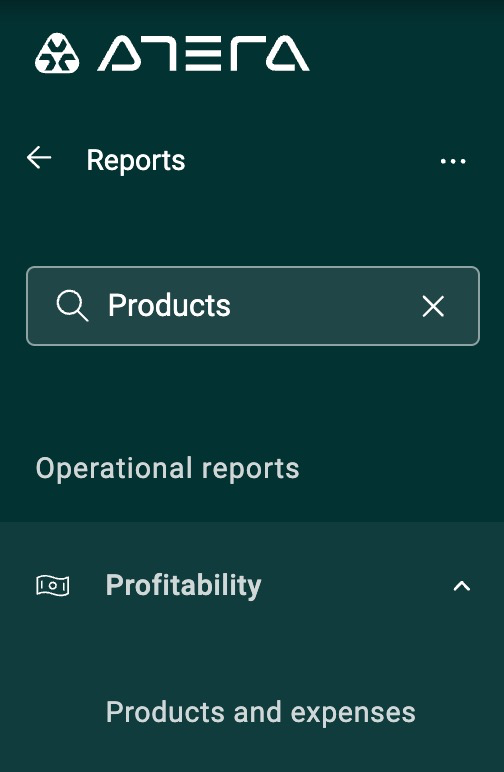Click the Atera wordmark logo

click(x=203, y=53)
